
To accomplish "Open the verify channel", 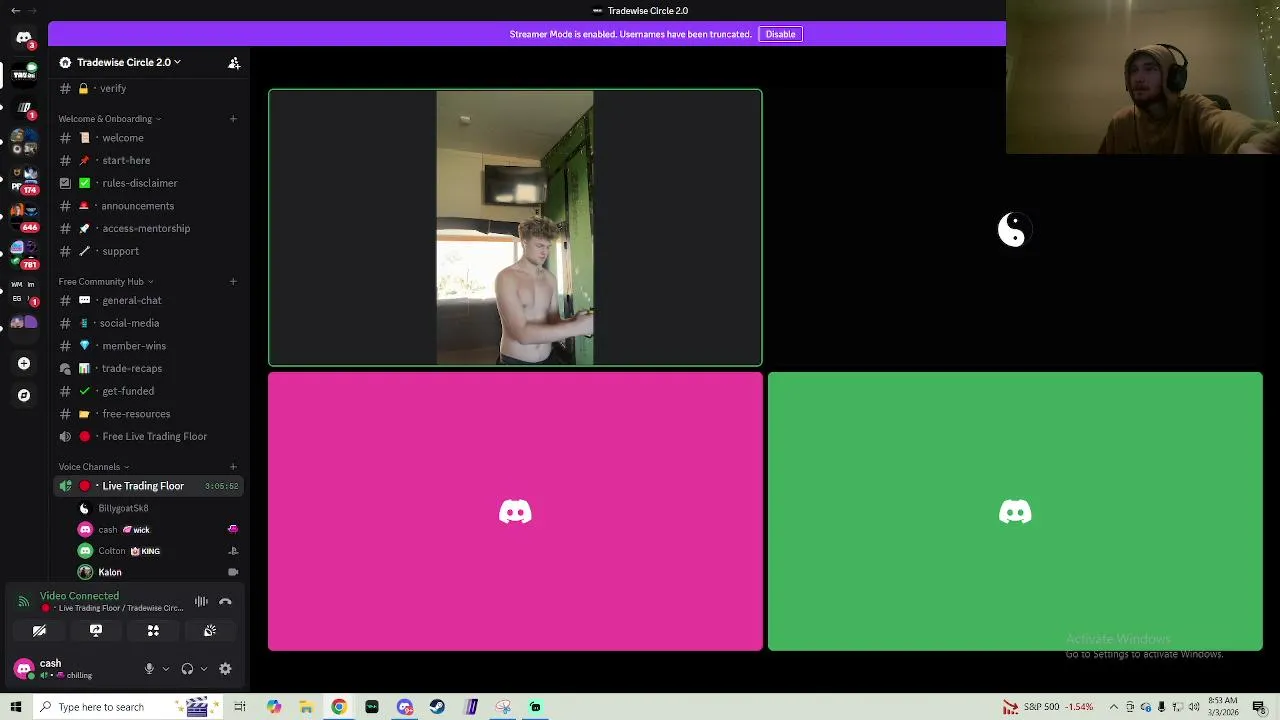I will click(x=148, y=89).
